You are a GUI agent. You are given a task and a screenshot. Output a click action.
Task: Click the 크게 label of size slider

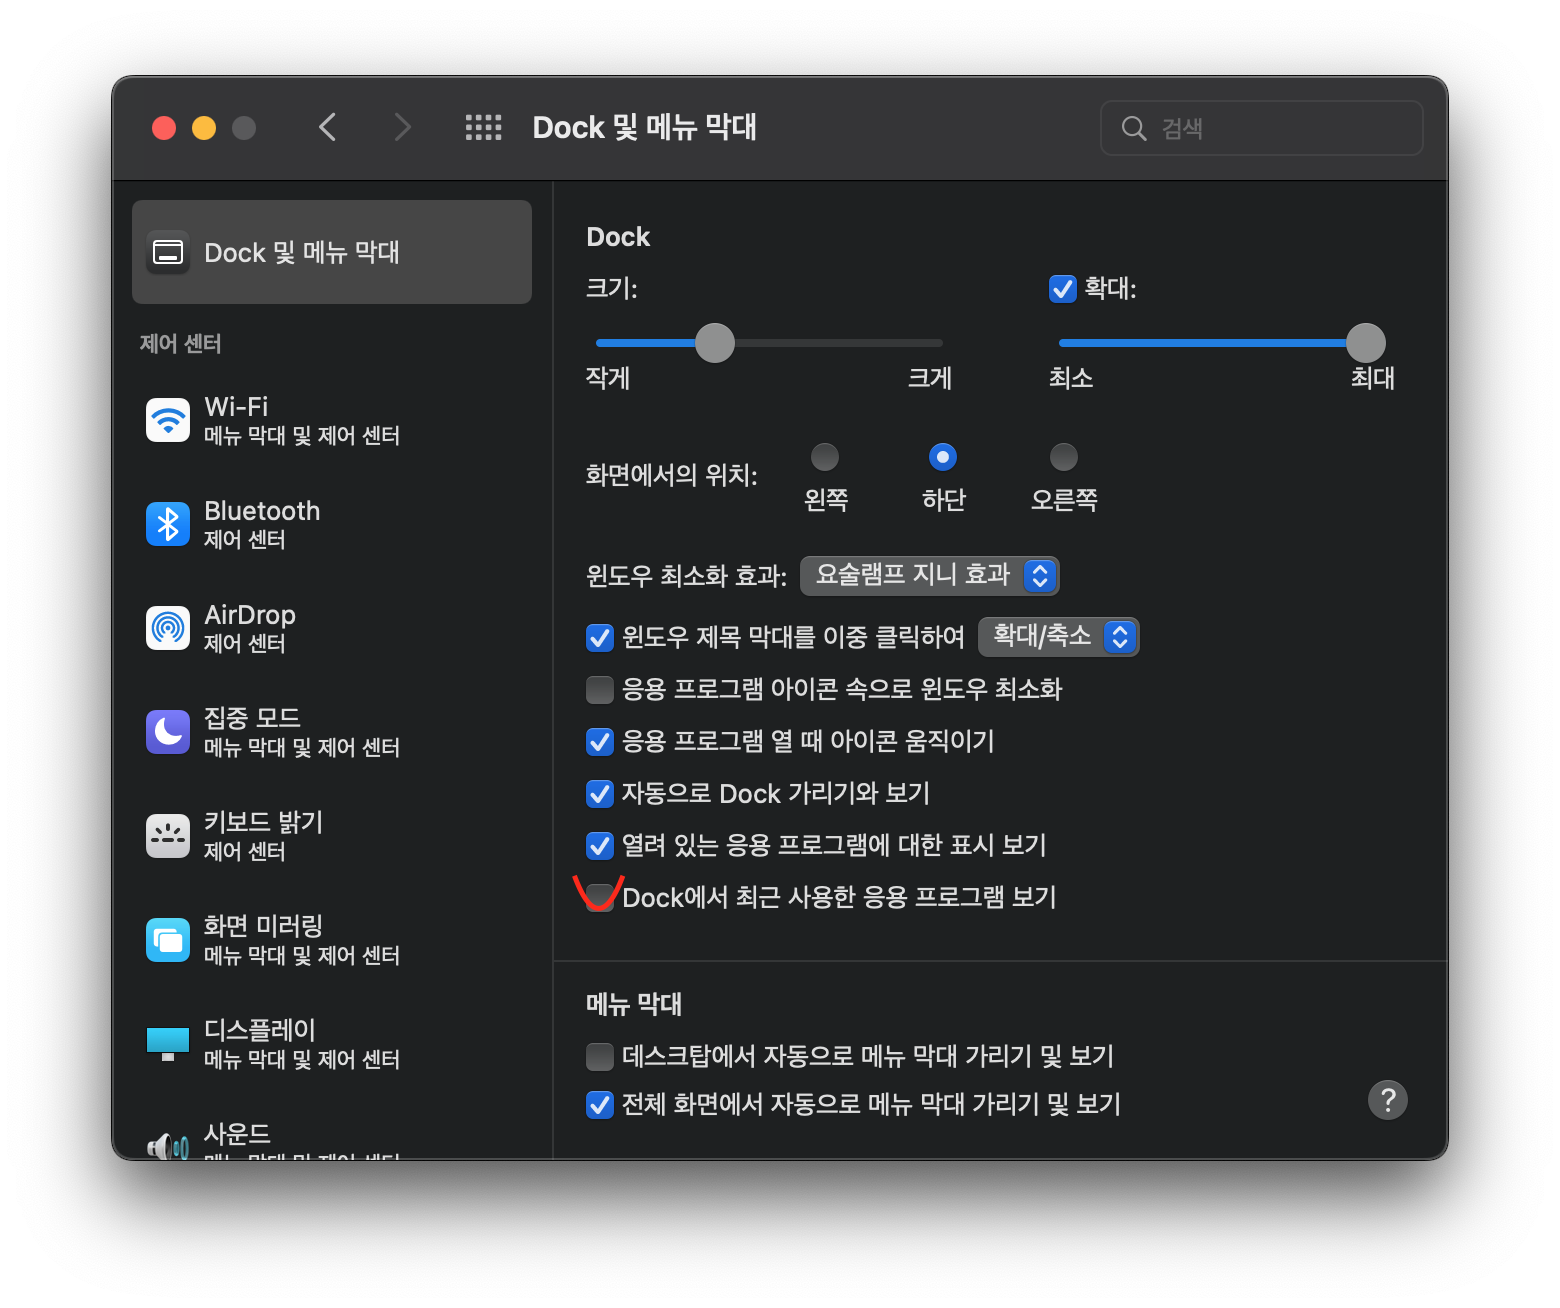(x=930, y=378)
